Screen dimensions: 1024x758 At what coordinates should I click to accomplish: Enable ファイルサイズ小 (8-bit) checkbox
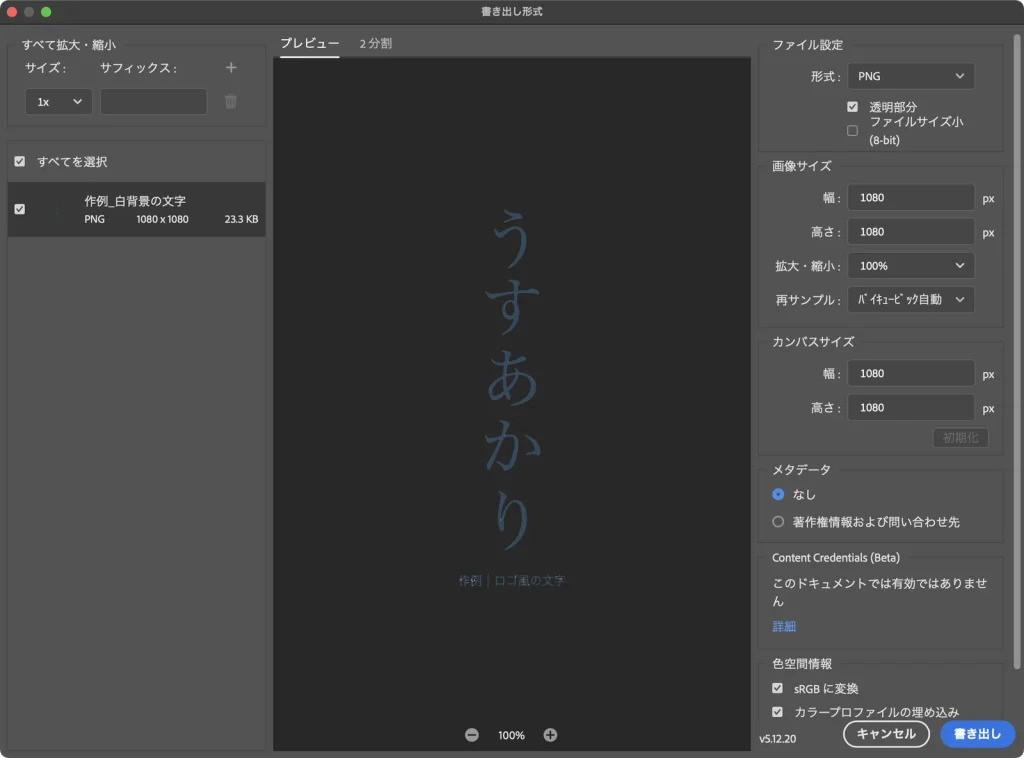pyautogui.click(x=852, y=131)
